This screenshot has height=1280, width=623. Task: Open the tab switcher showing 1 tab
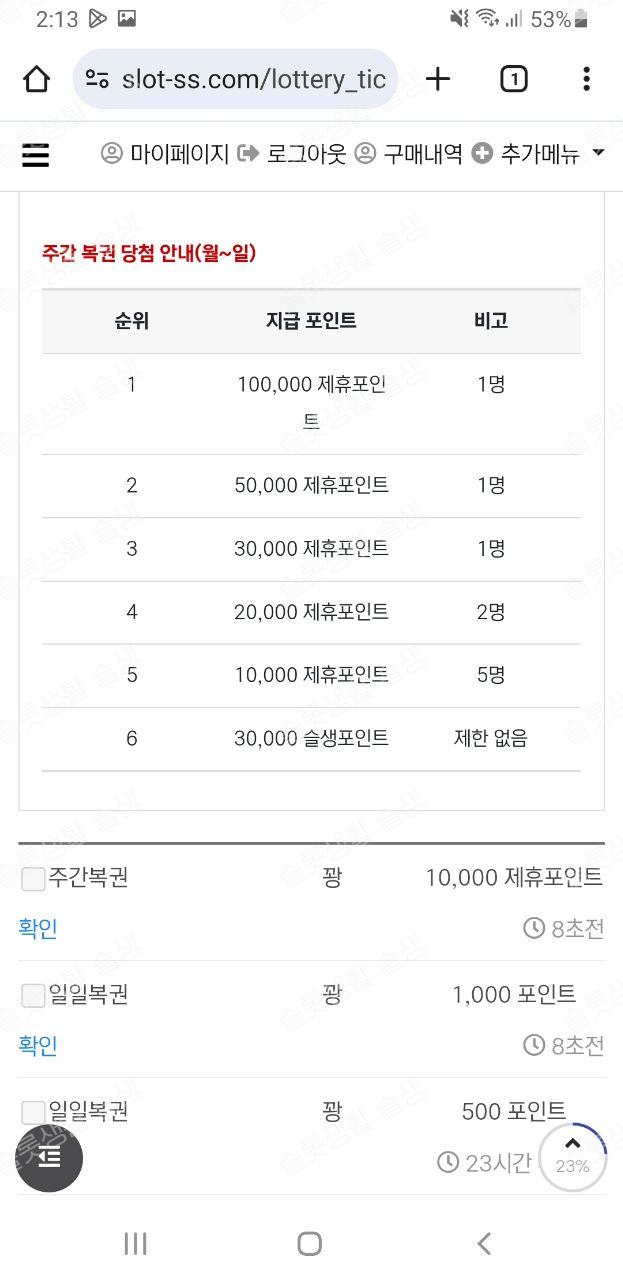513,79
